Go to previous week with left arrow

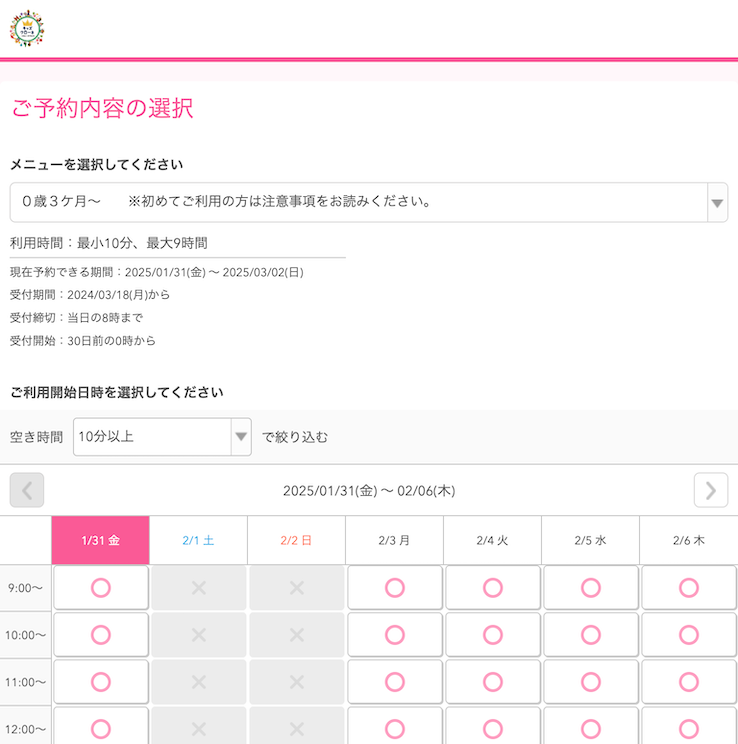tap(27, 490)
